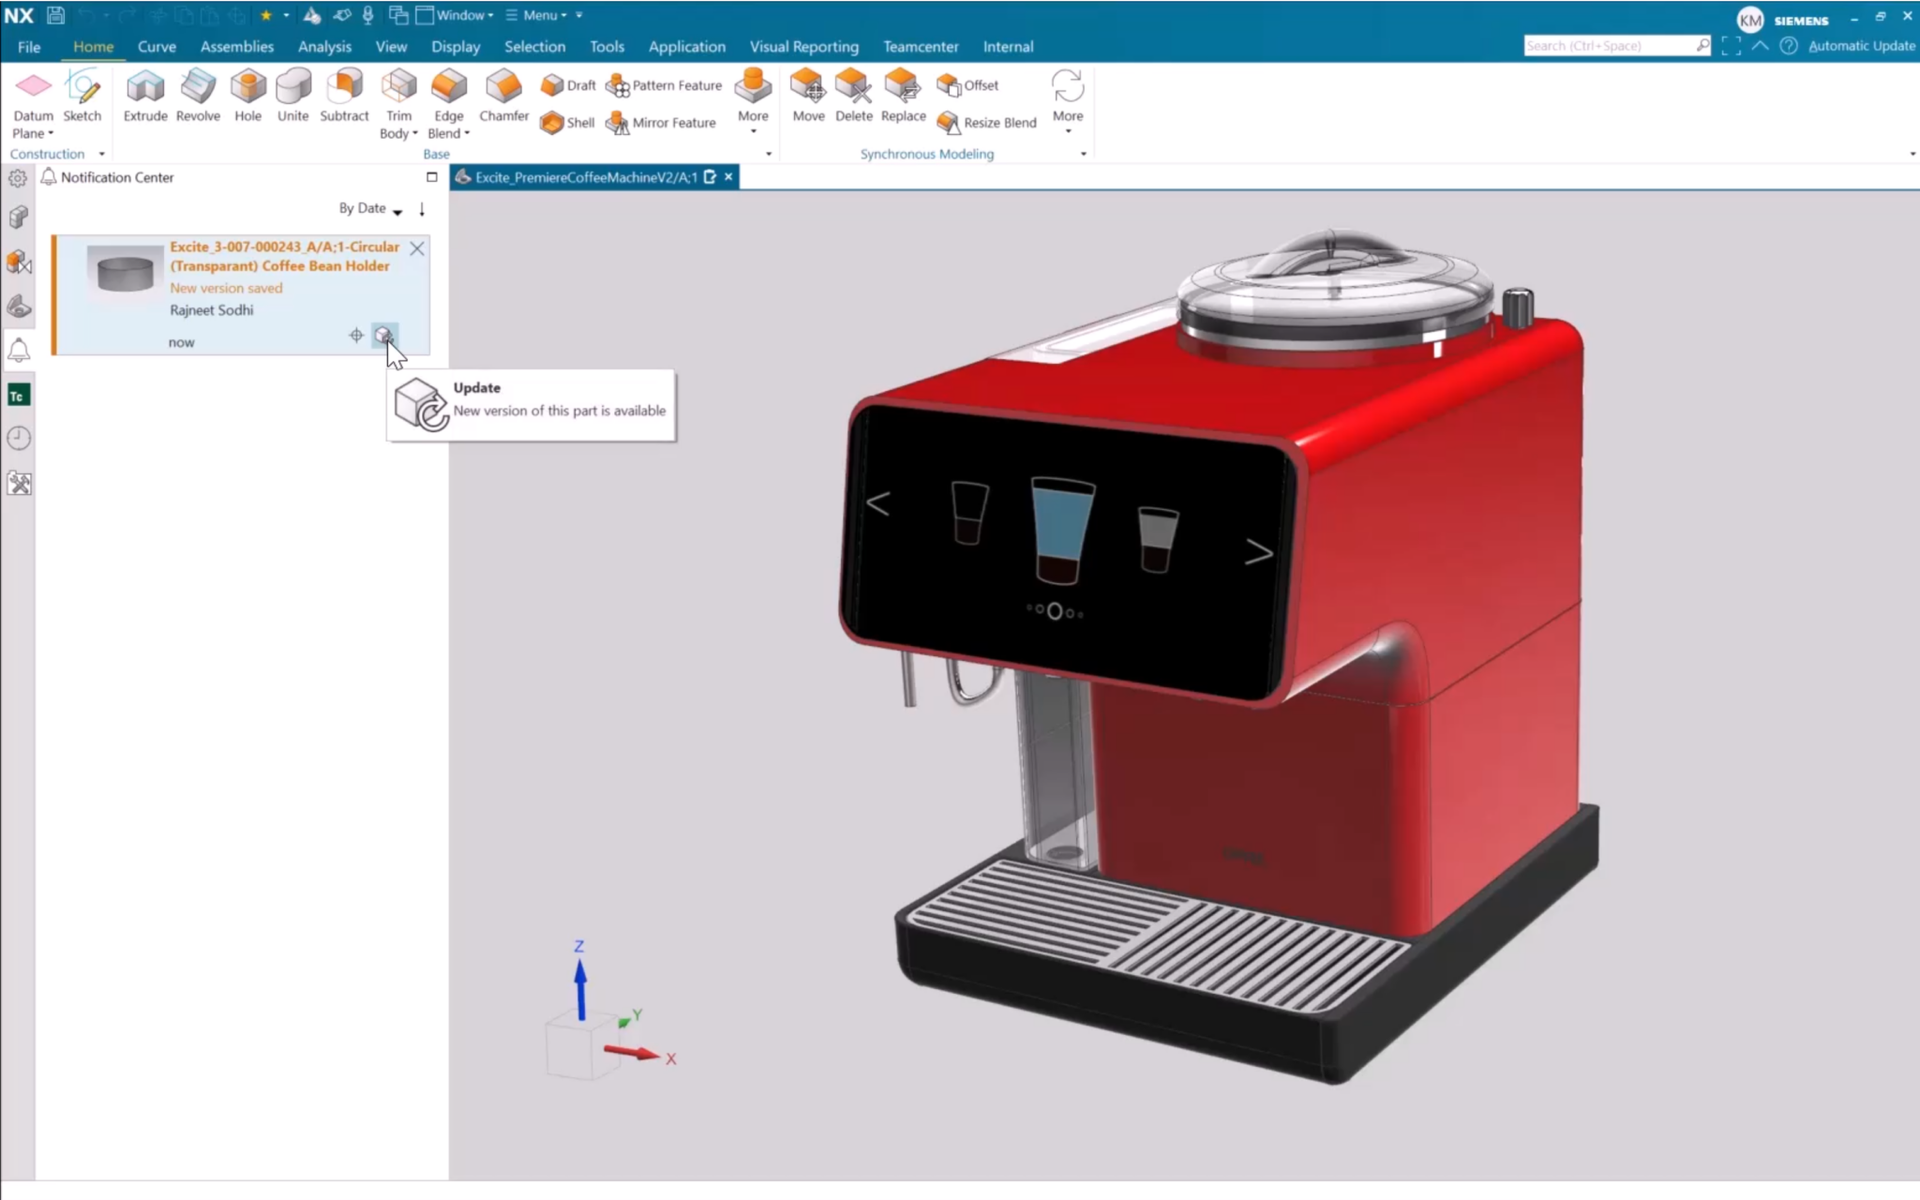Click the command search field
The width and height of the screenshot is (1920, 1200).
(x=1607, y=46)
